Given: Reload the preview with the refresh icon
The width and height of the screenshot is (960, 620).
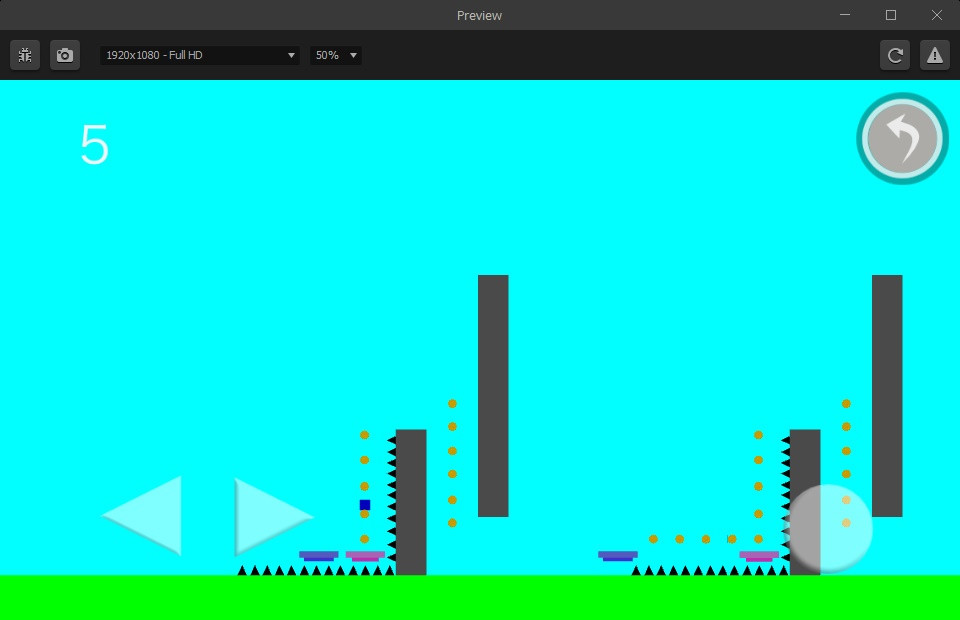Looking at the screenshot, I should (x=894, y=55).
